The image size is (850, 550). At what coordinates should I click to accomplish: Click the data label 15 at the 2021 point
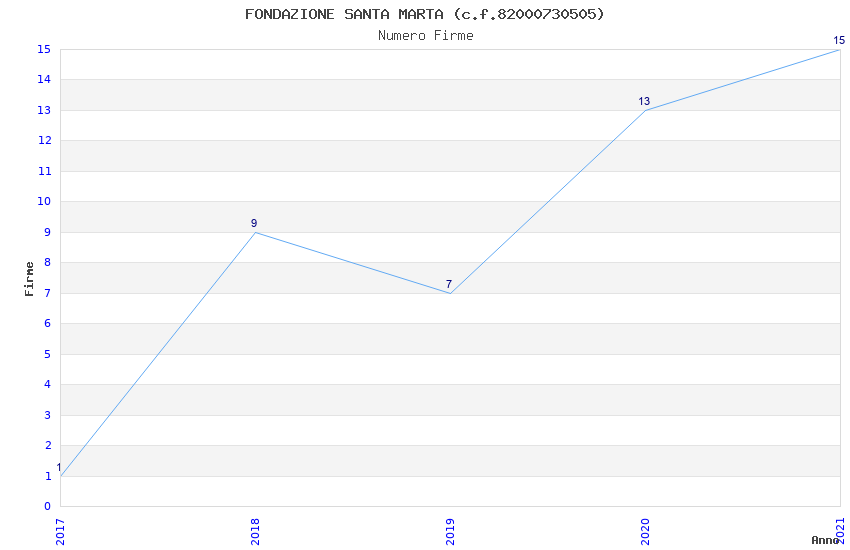pyautogui.click(x=839, y=41)
